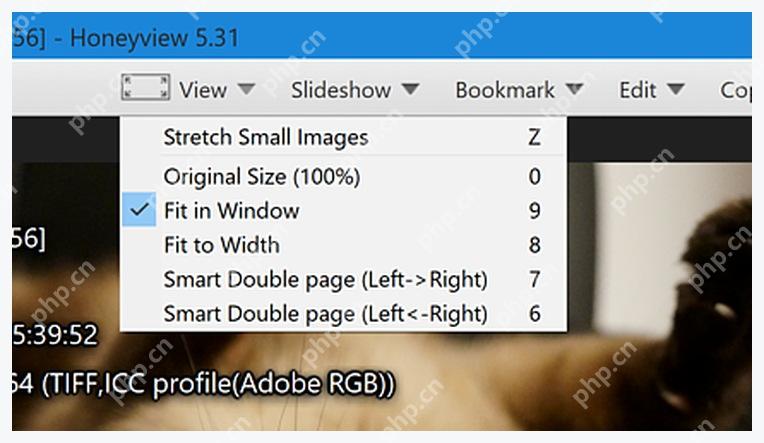Open the View menu label

tap(203, 90)
